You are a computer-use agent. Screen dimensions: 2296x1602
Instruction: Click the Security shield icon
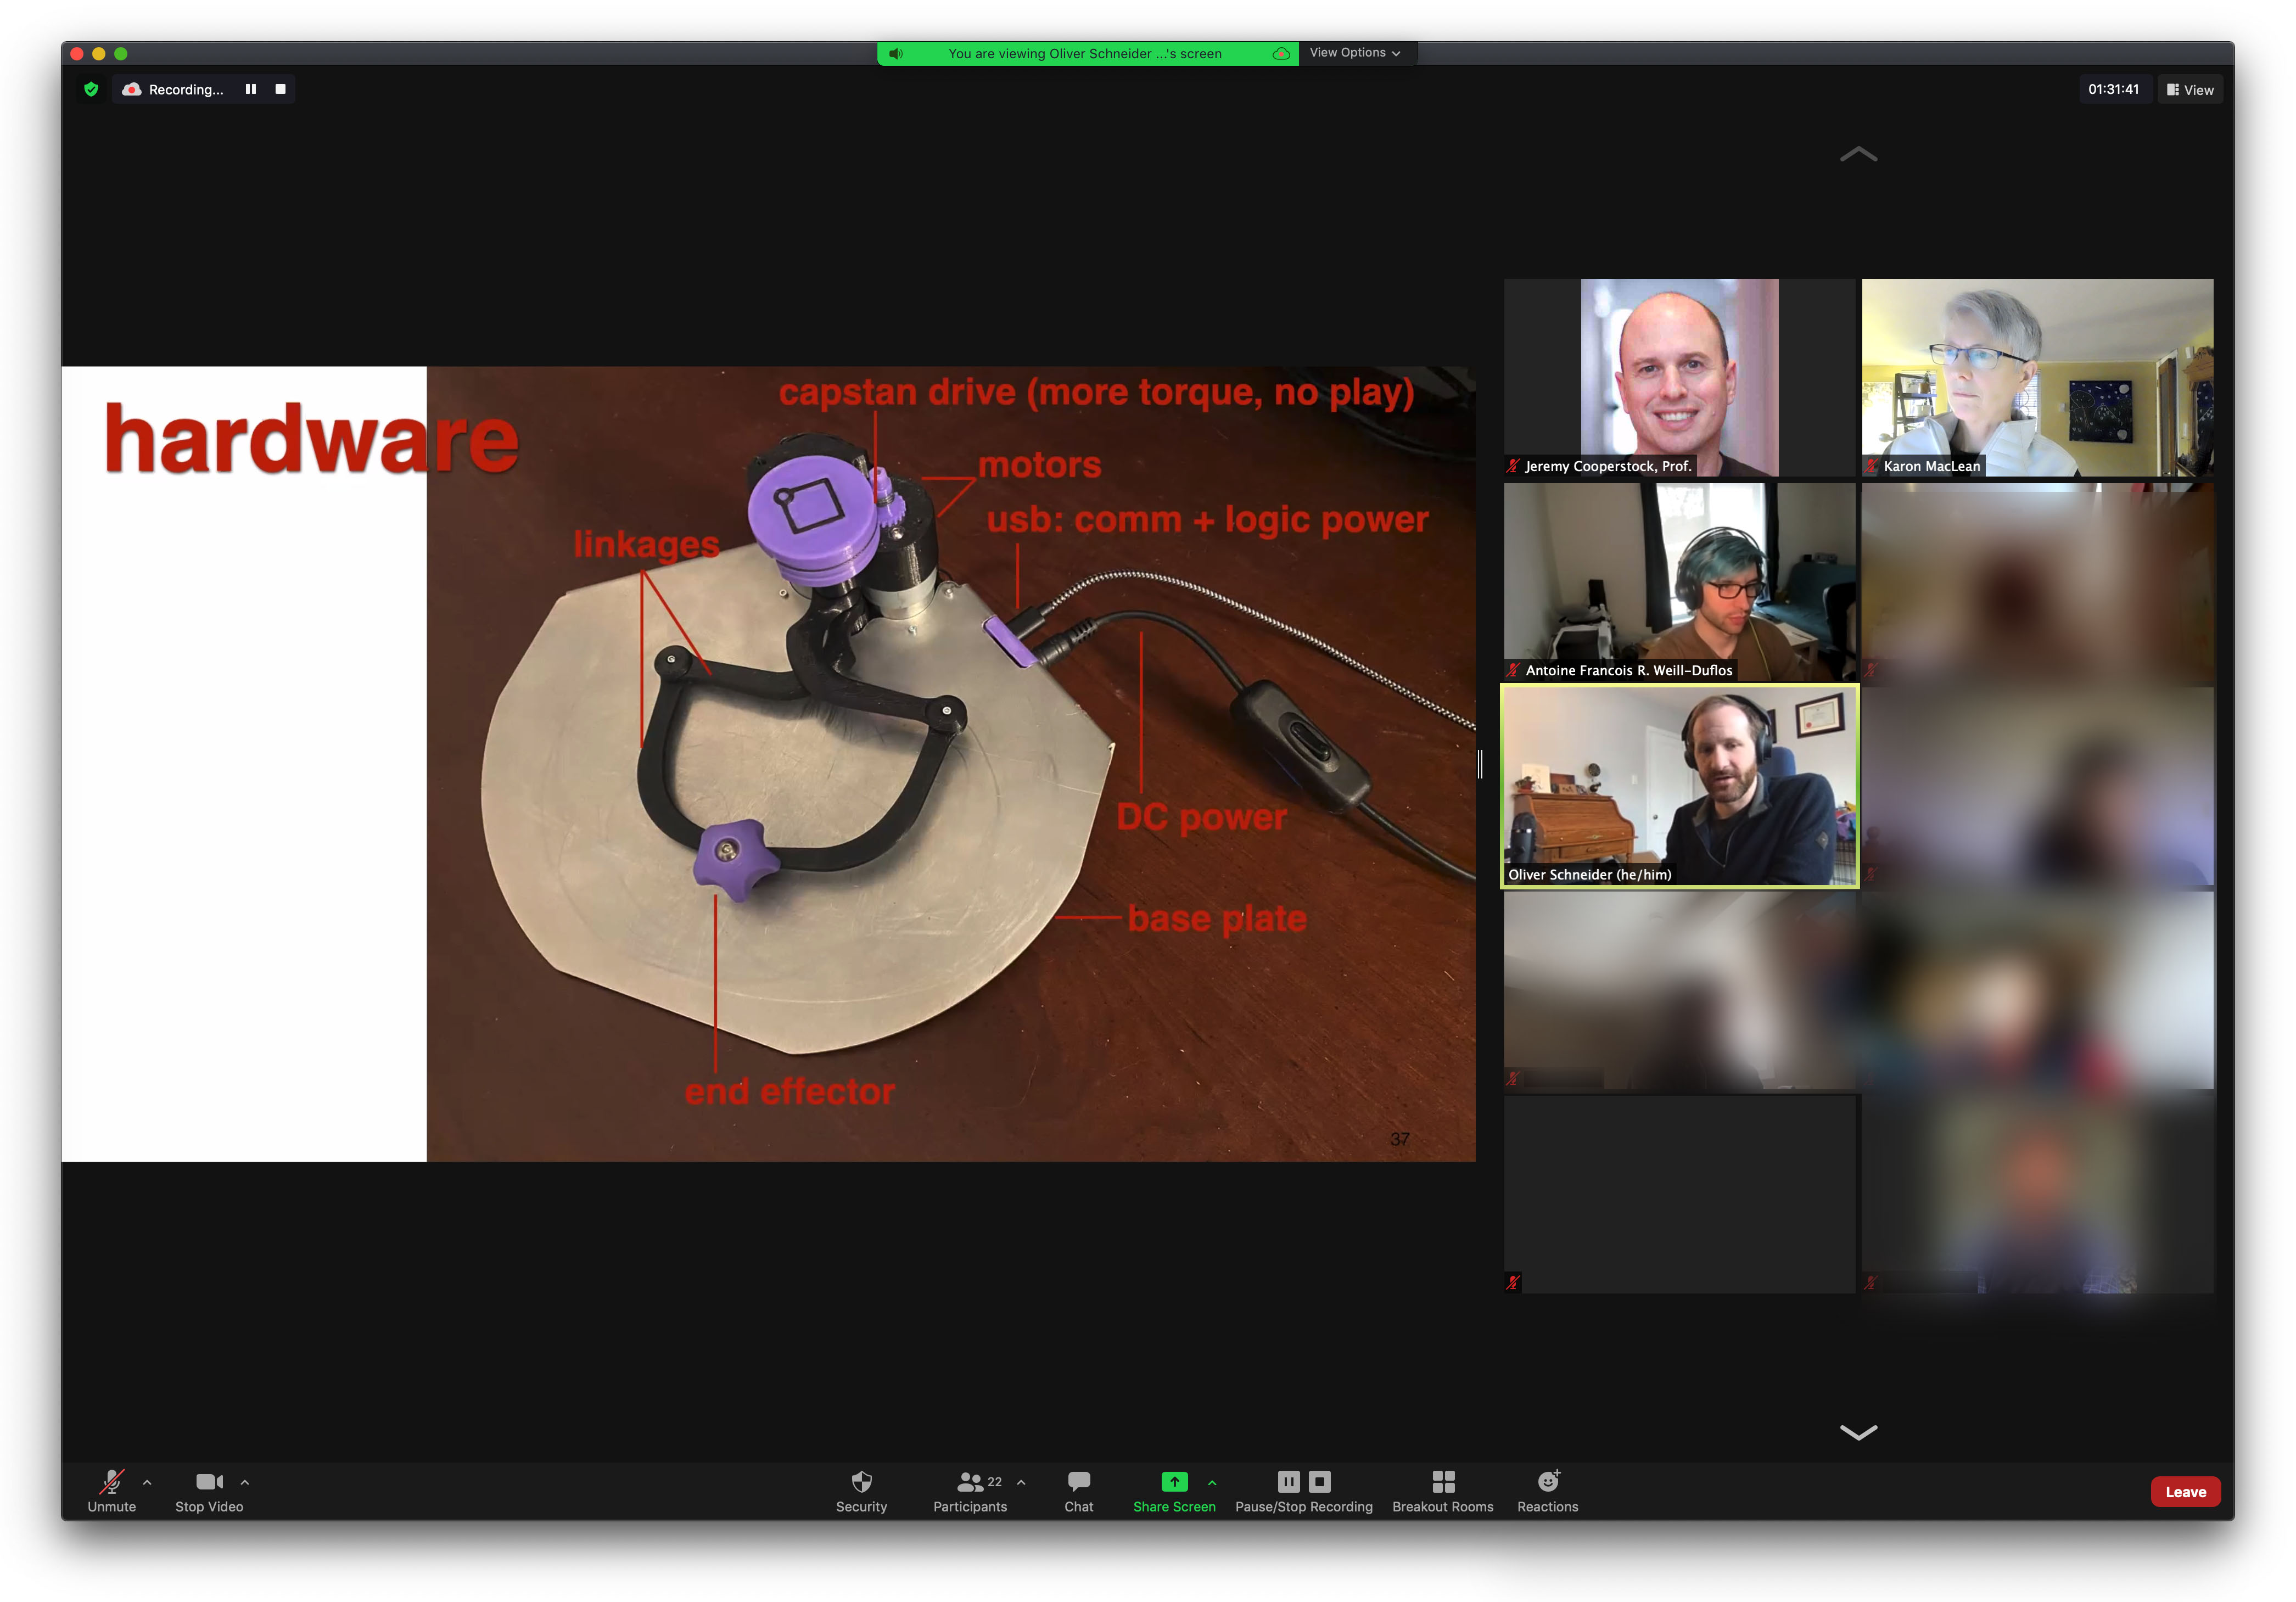coord(861,1482)
